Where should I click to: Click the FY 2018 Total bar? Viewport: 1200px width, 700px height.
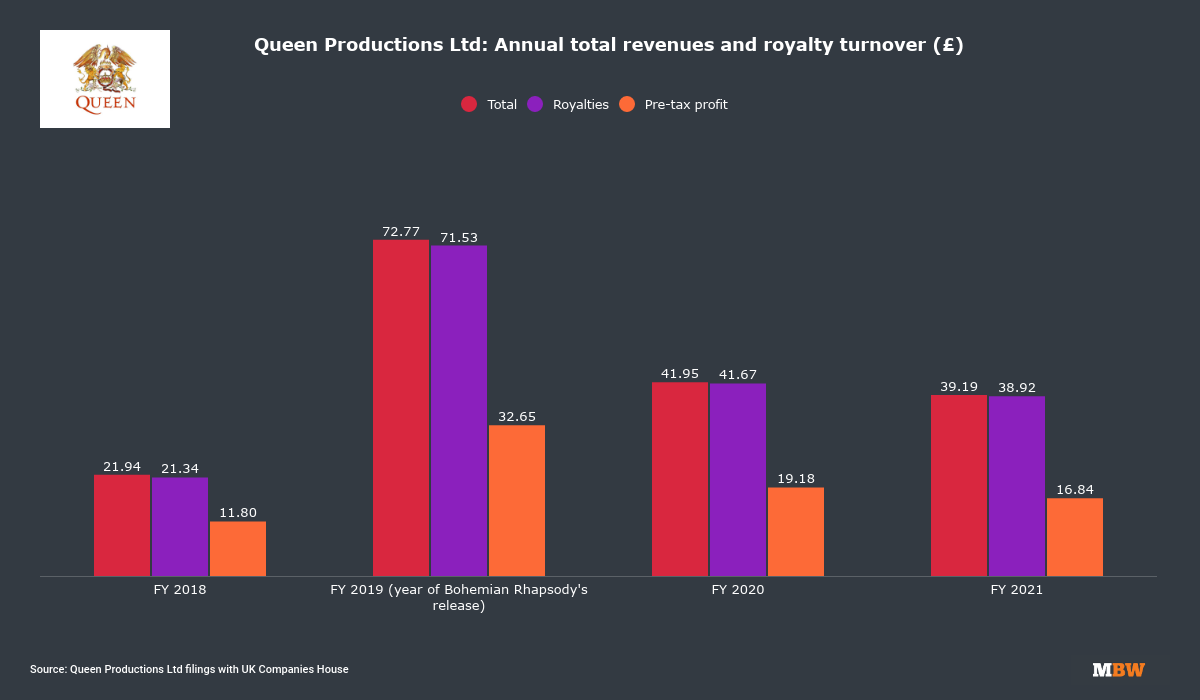[122, 525]
